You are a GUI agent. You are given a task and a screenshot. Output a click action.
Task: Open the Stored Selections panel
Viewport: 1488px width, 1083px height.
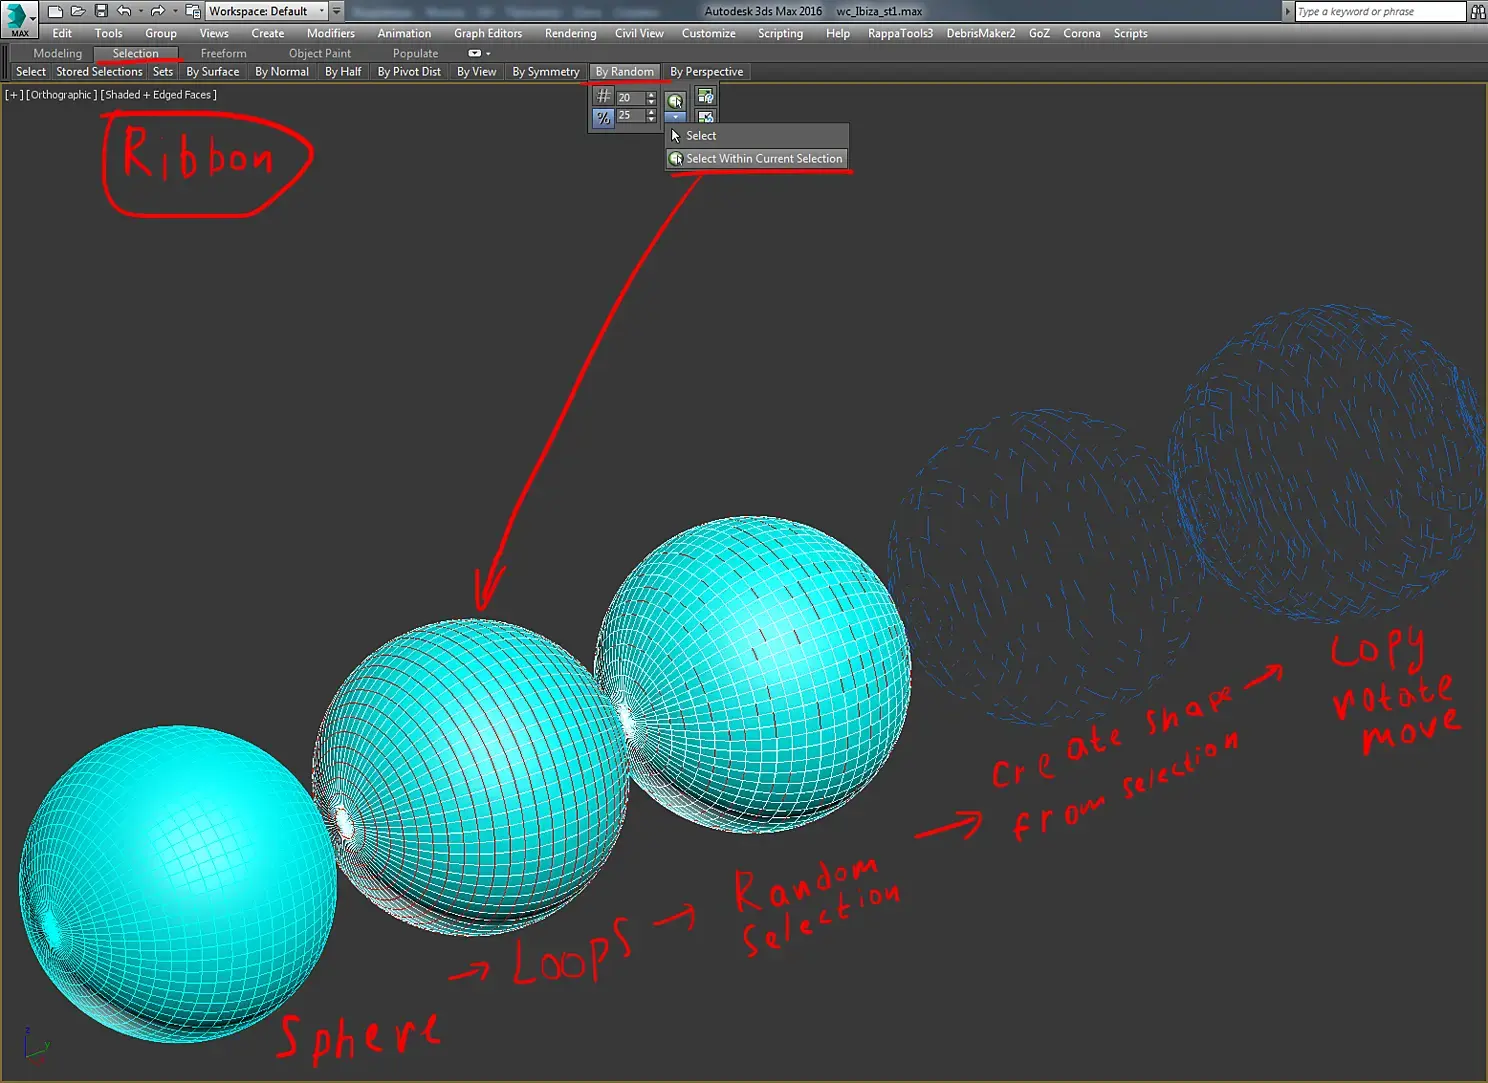tap(99, 72)
